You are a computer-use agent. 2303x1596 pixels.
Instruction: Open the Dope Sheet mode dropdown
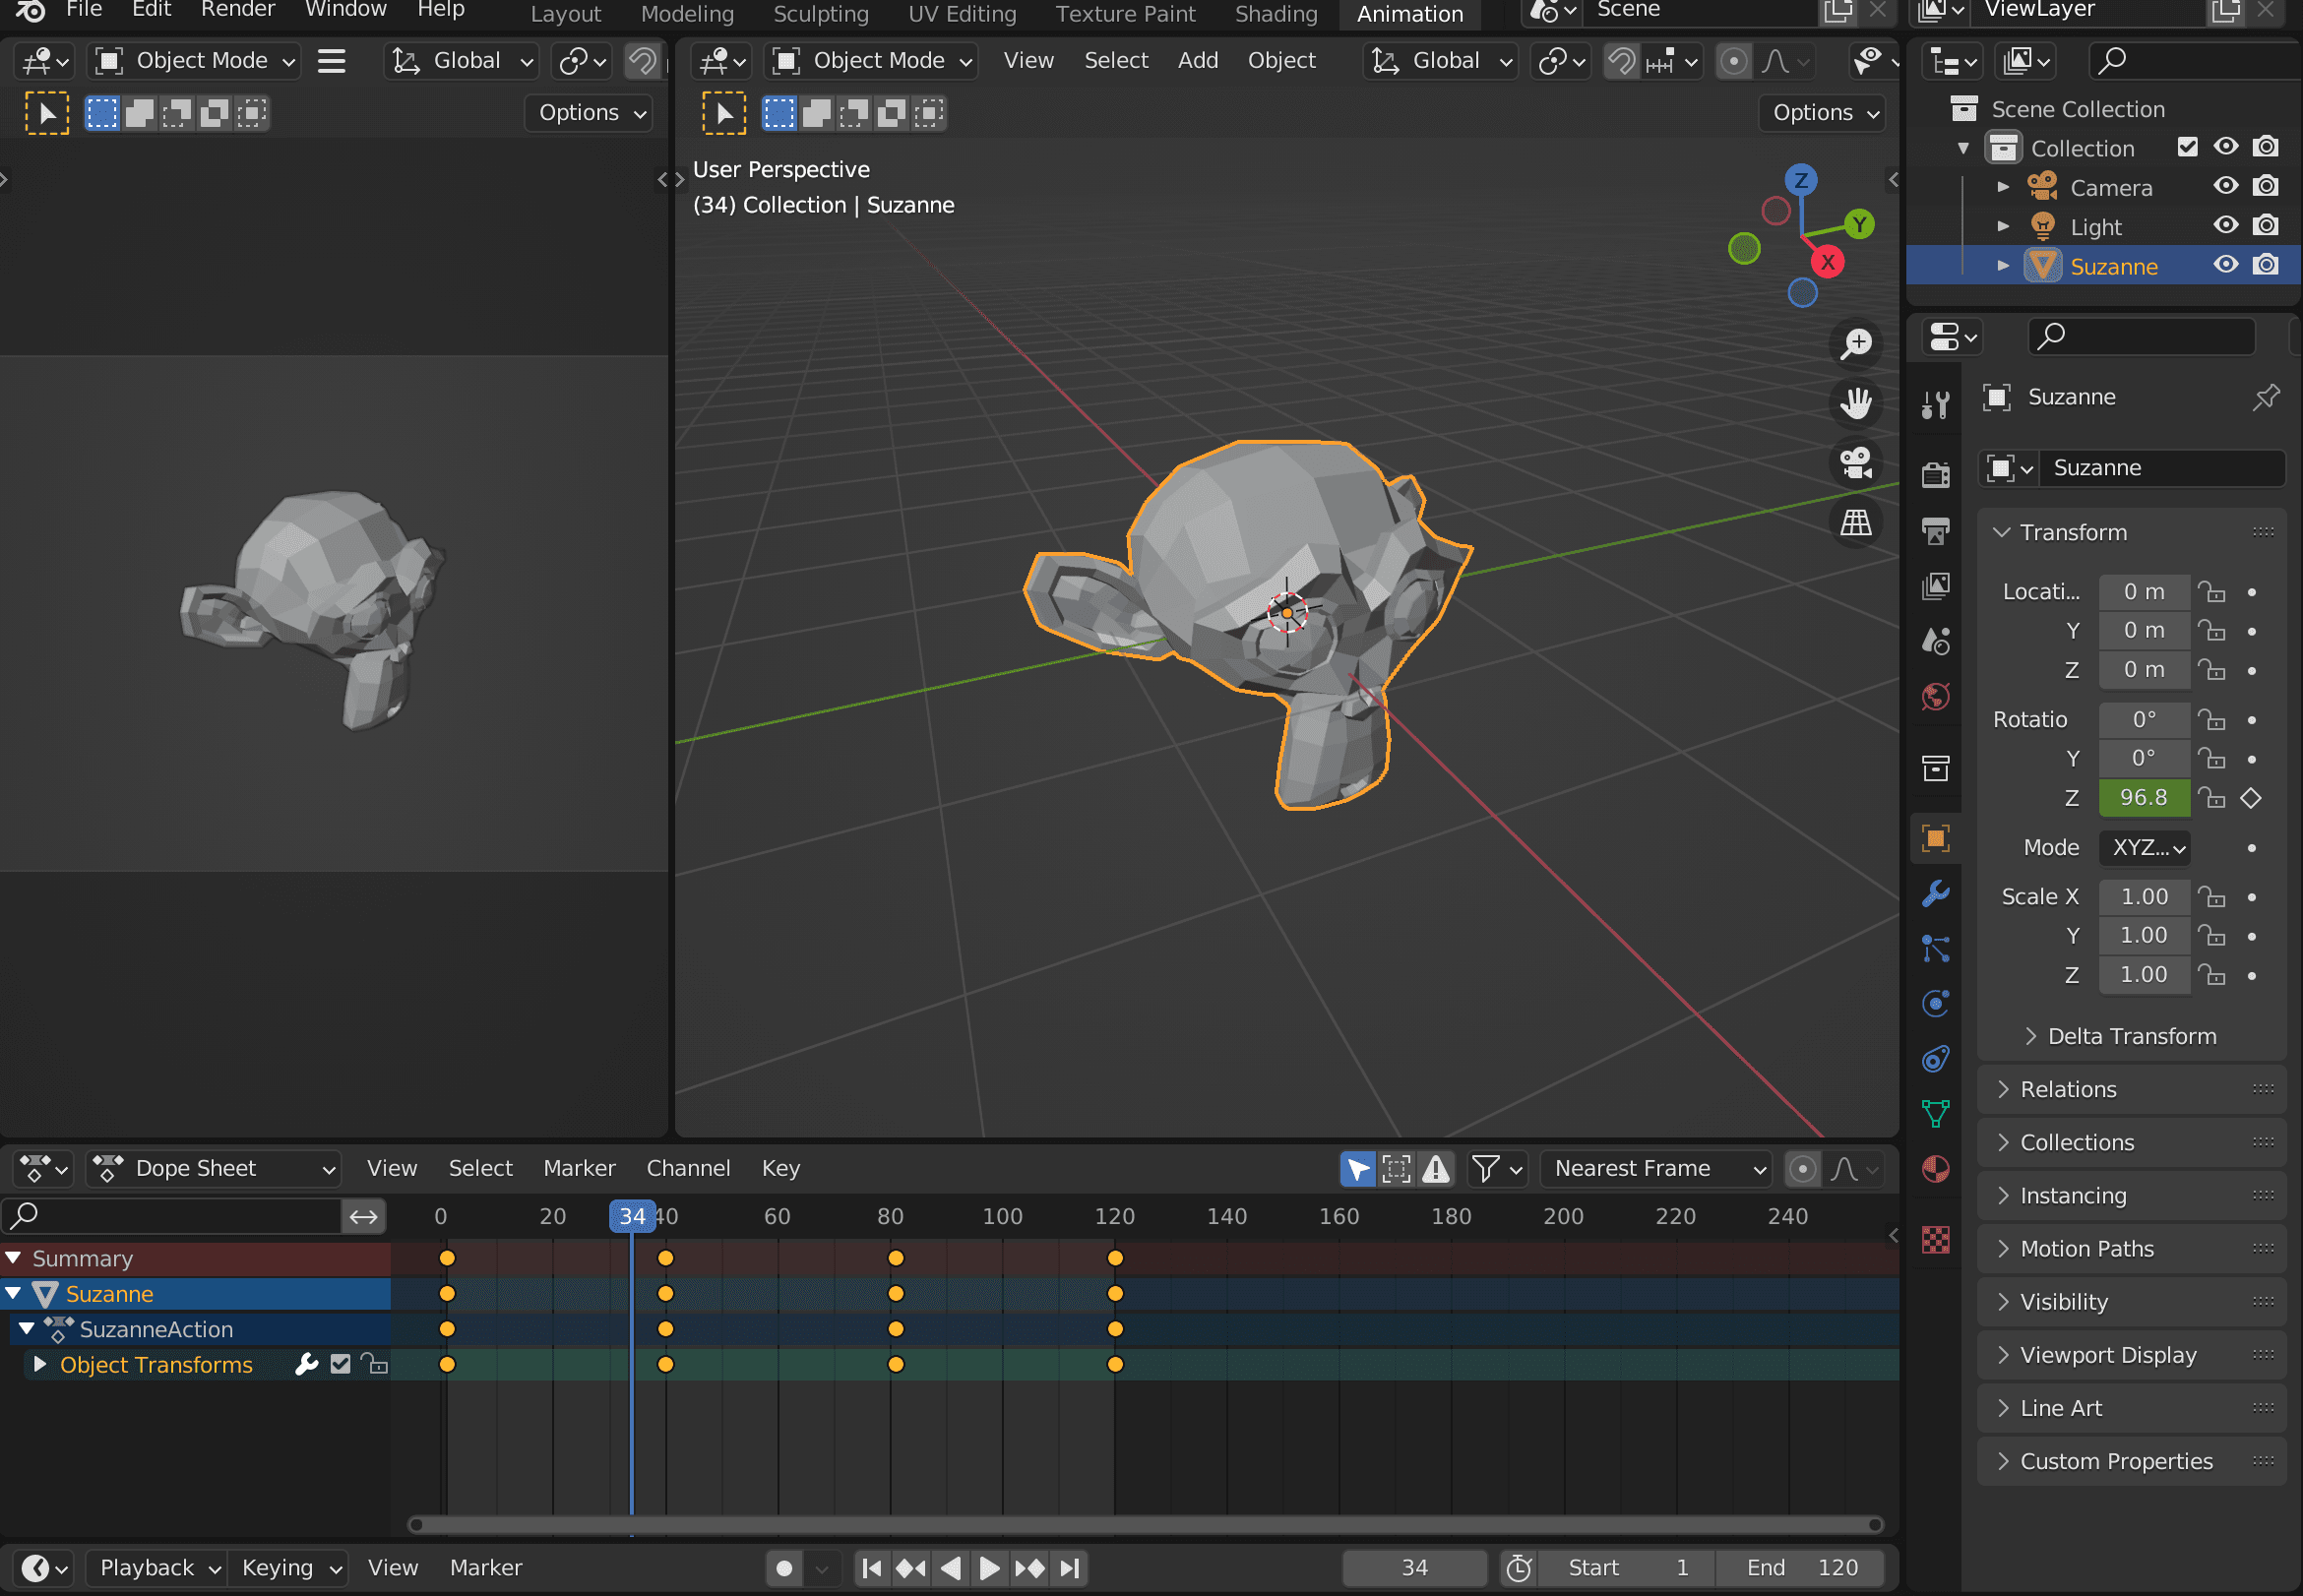click(213, 1168)
